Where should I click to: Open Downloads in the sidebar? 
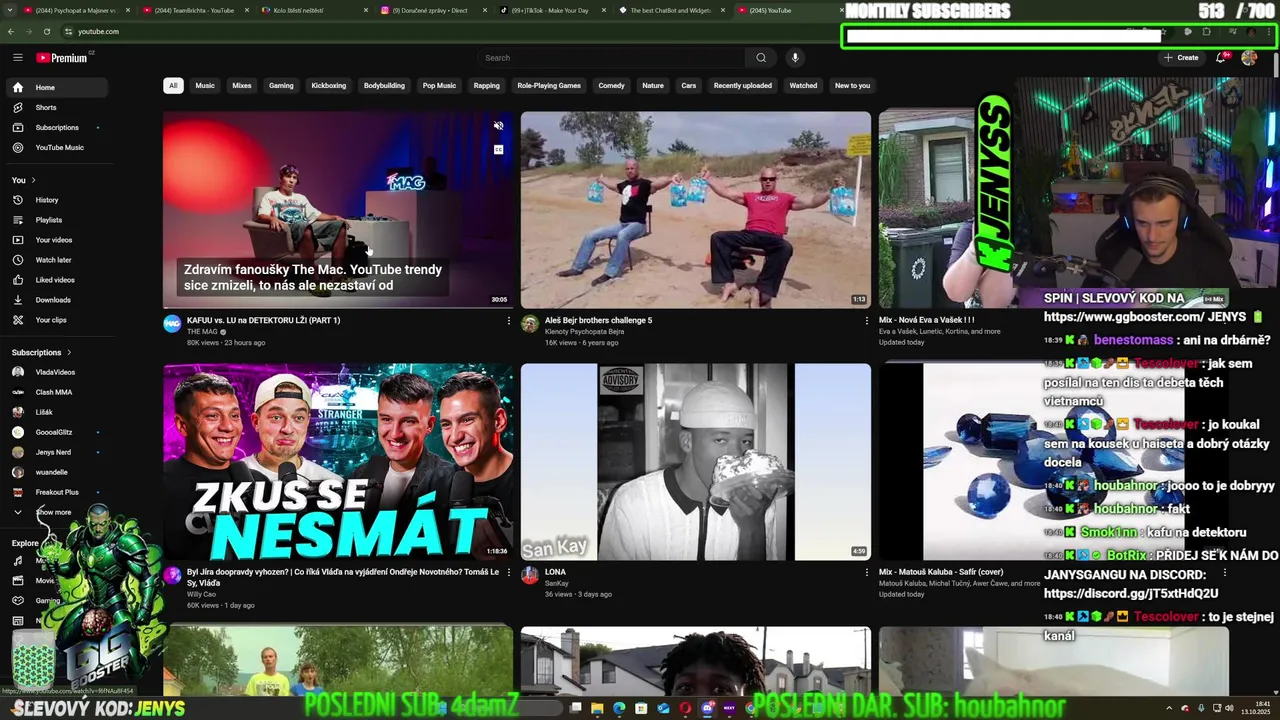(56, 300)
